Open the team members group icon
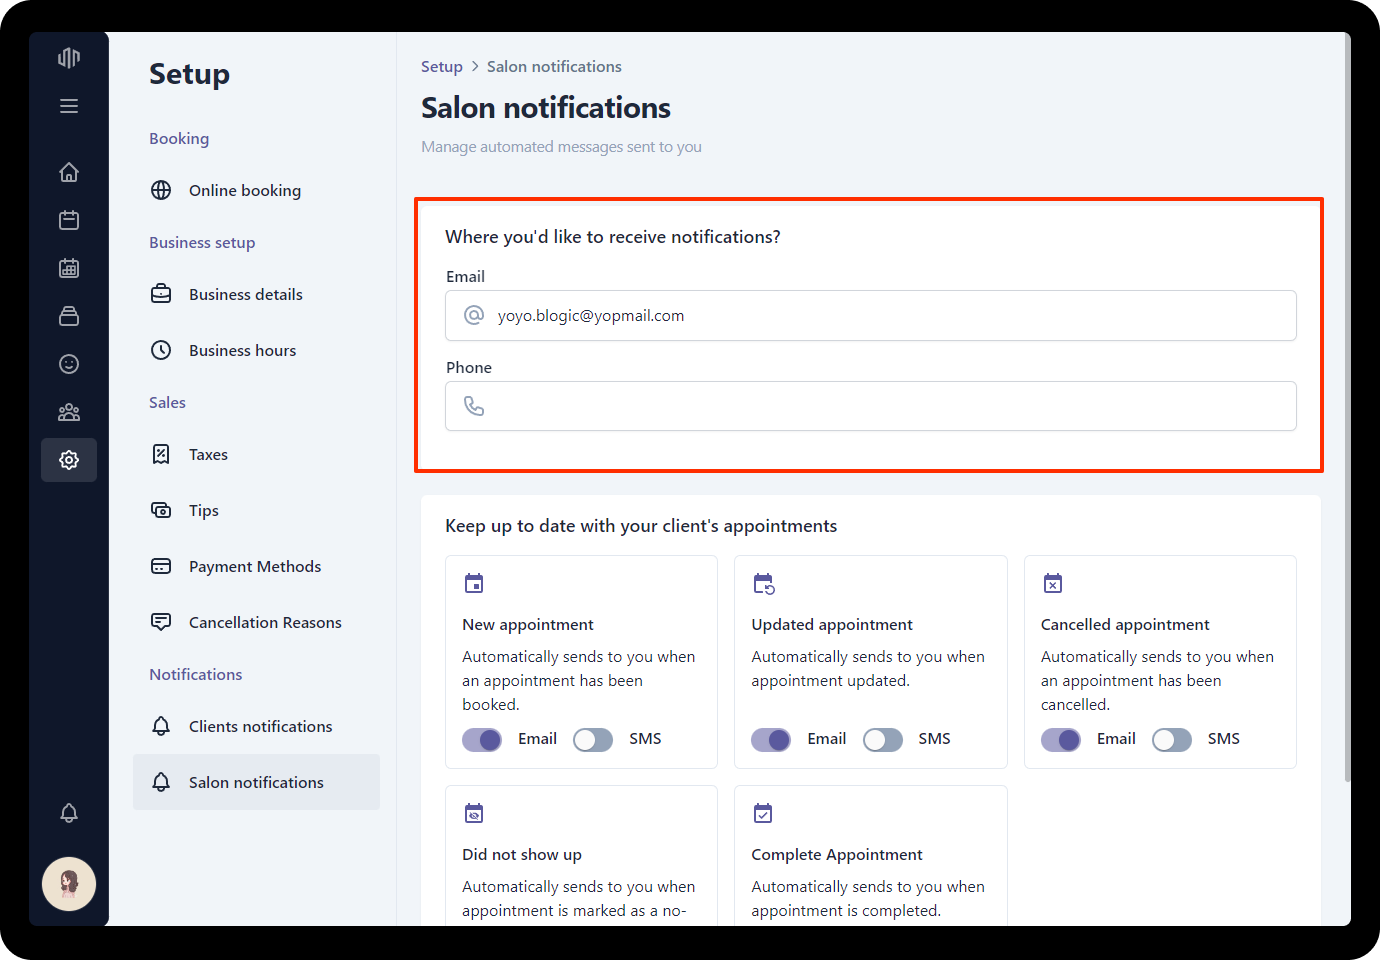Screen dimensions: 1380x960 (69, 412)
